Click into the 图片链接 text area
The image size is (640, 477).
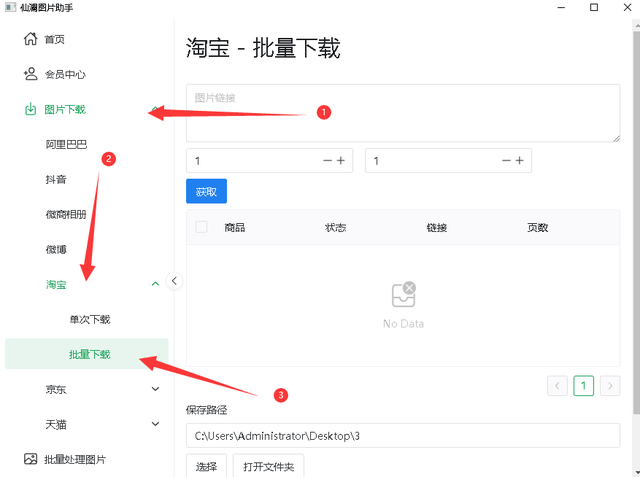tap(403, 113)
